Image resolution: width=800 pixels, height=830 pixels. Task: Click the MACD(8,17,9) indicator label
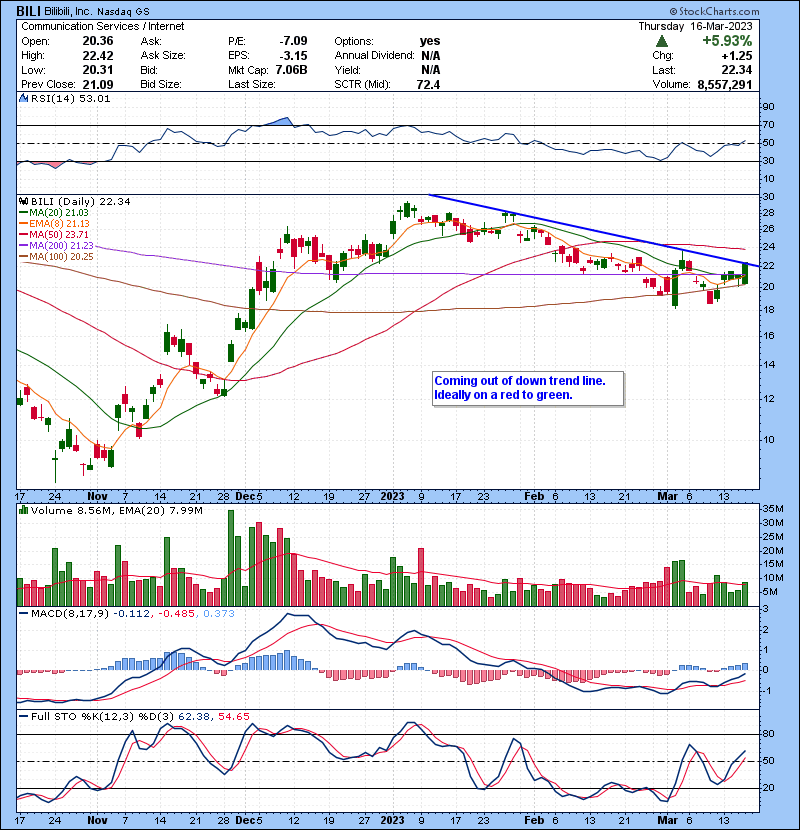coord(70,614)
